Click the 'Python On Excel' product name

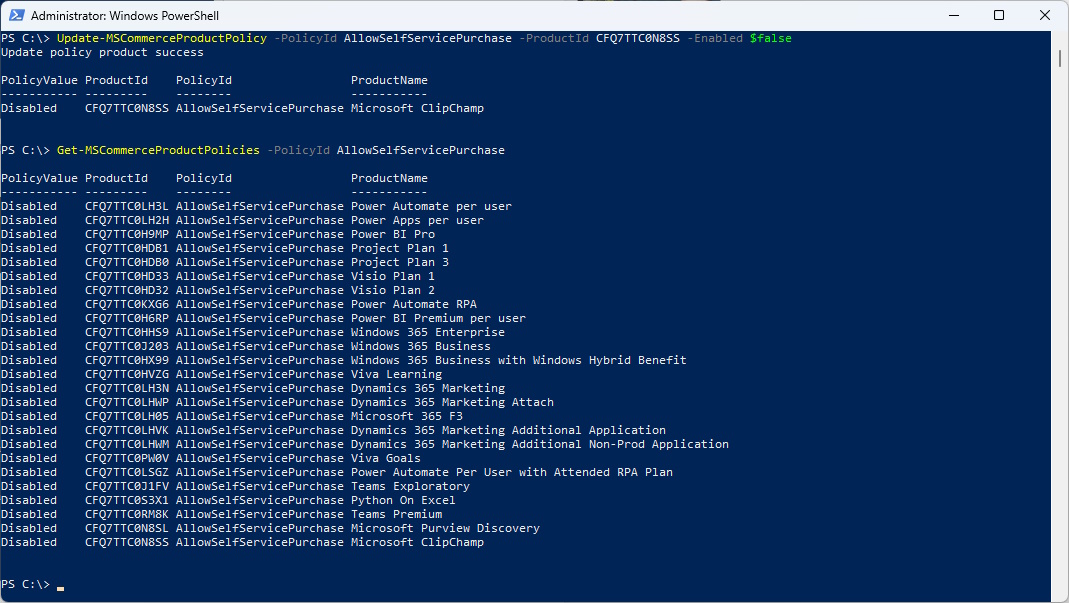pos(403,500)
